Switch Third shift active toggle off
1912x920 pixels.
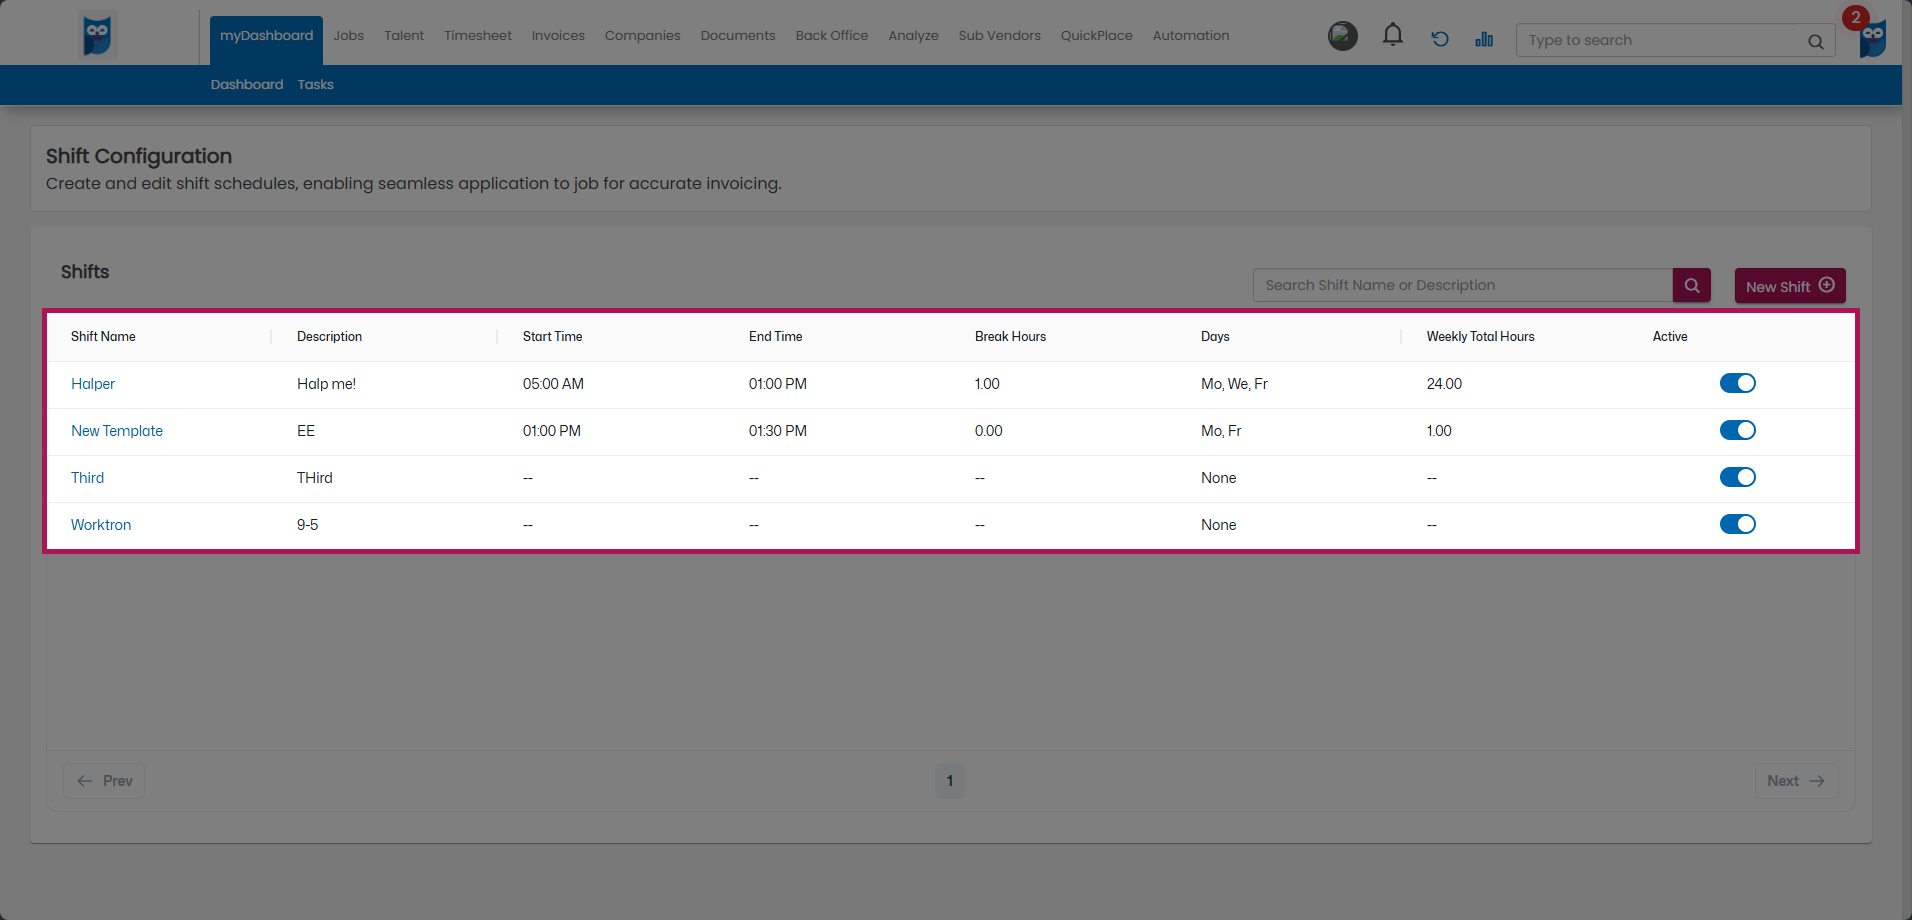point(1737,477)
